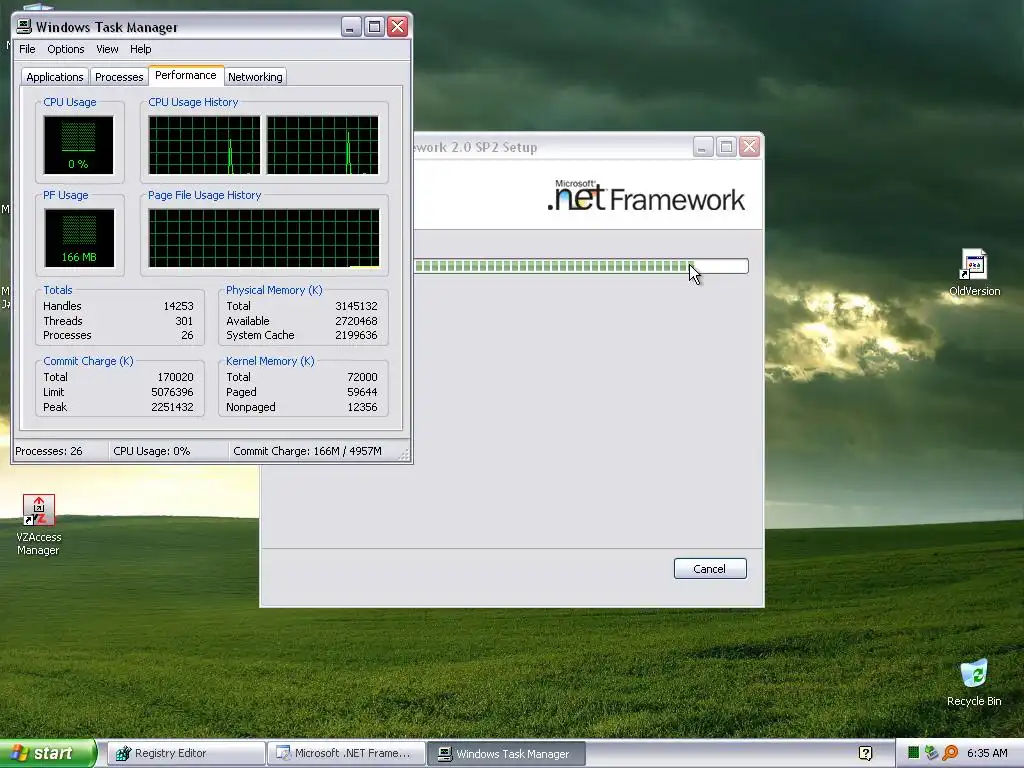
Task: Click the PF Usage gauge showing 166 MB
Action: tap(79, 238)
